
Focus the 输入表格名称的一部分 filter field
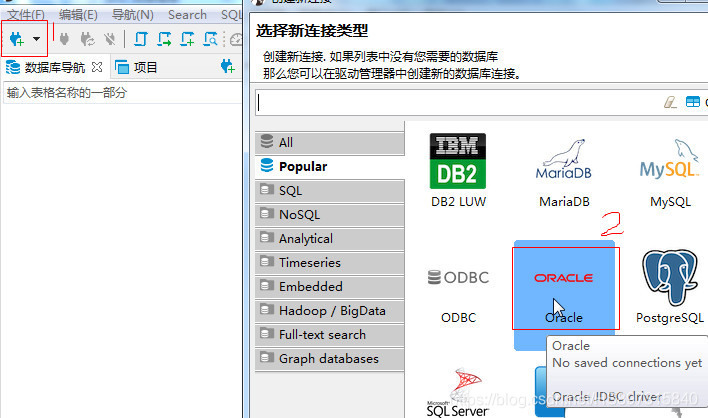(122, 93)
